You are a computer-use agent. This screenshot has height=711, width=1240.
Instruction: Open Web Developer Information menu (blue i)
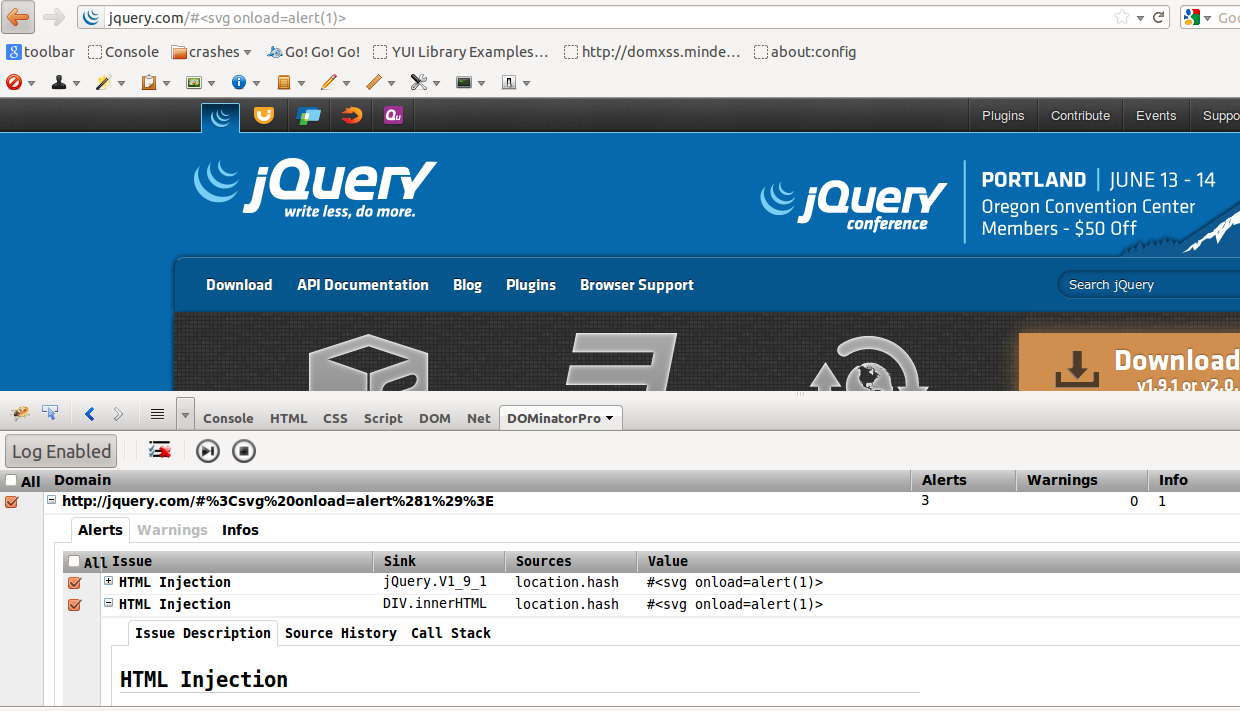coord(245,83)
